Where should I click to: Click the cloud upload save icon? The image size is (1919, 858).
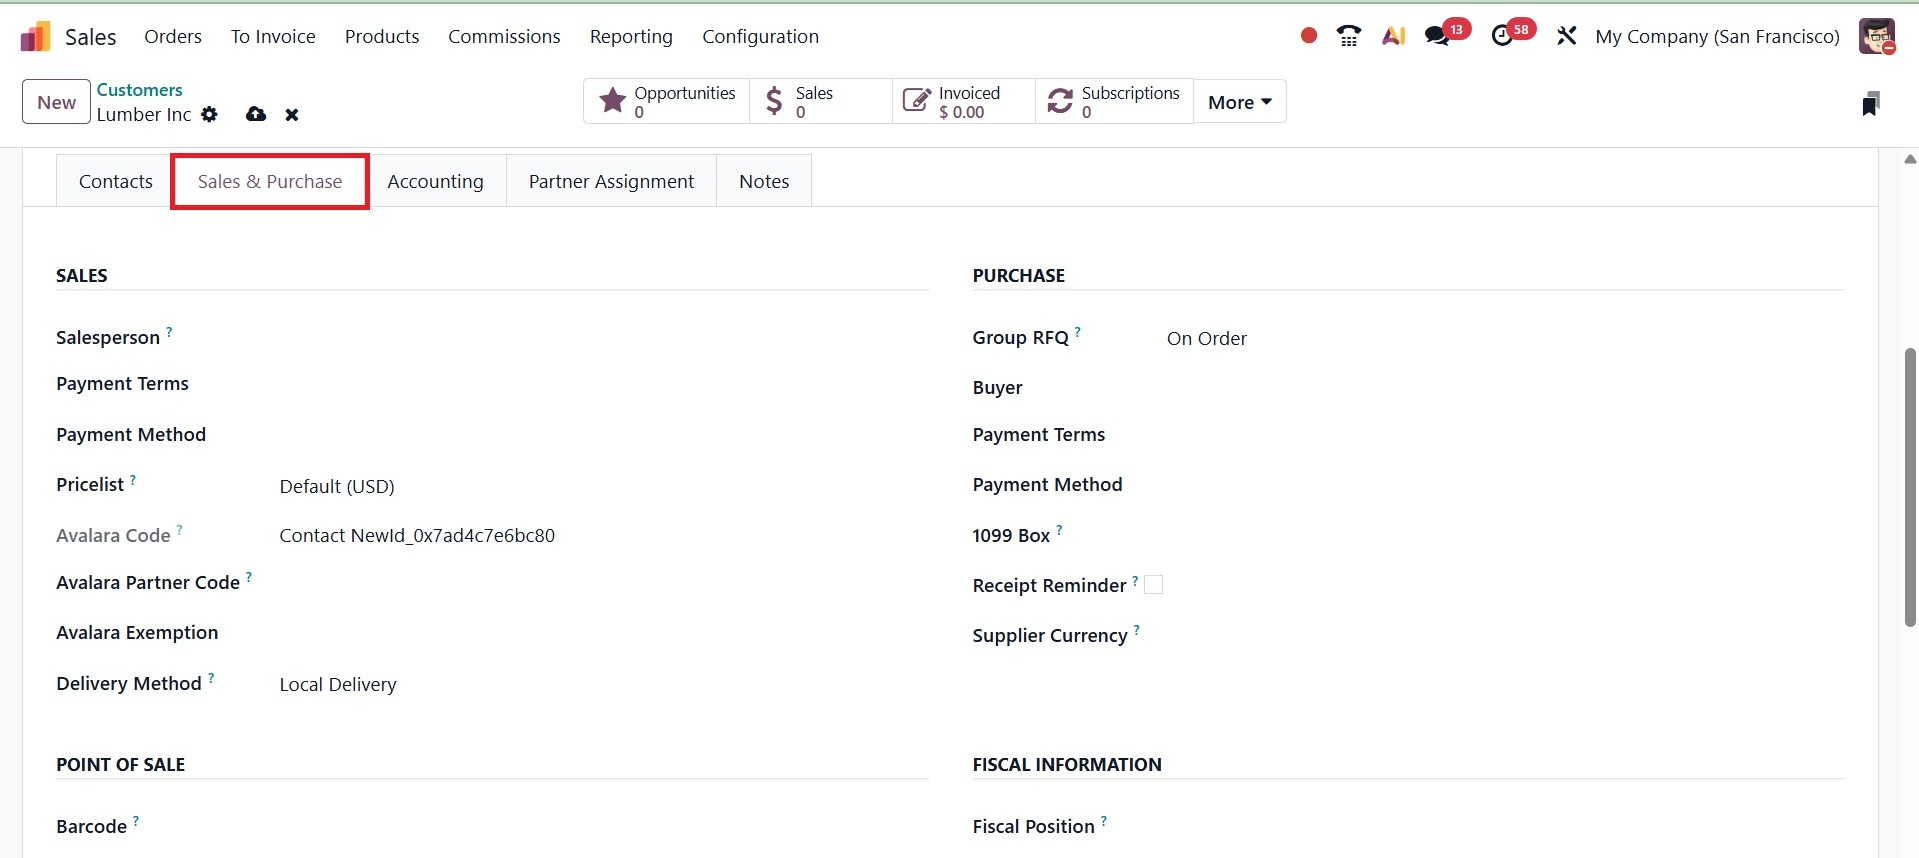256,114
